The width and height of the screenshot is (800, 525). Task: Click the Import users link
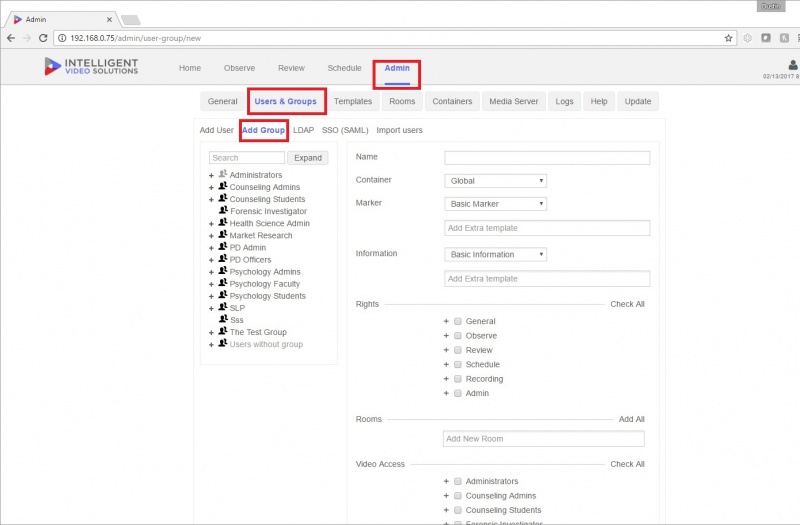(399, 130)
